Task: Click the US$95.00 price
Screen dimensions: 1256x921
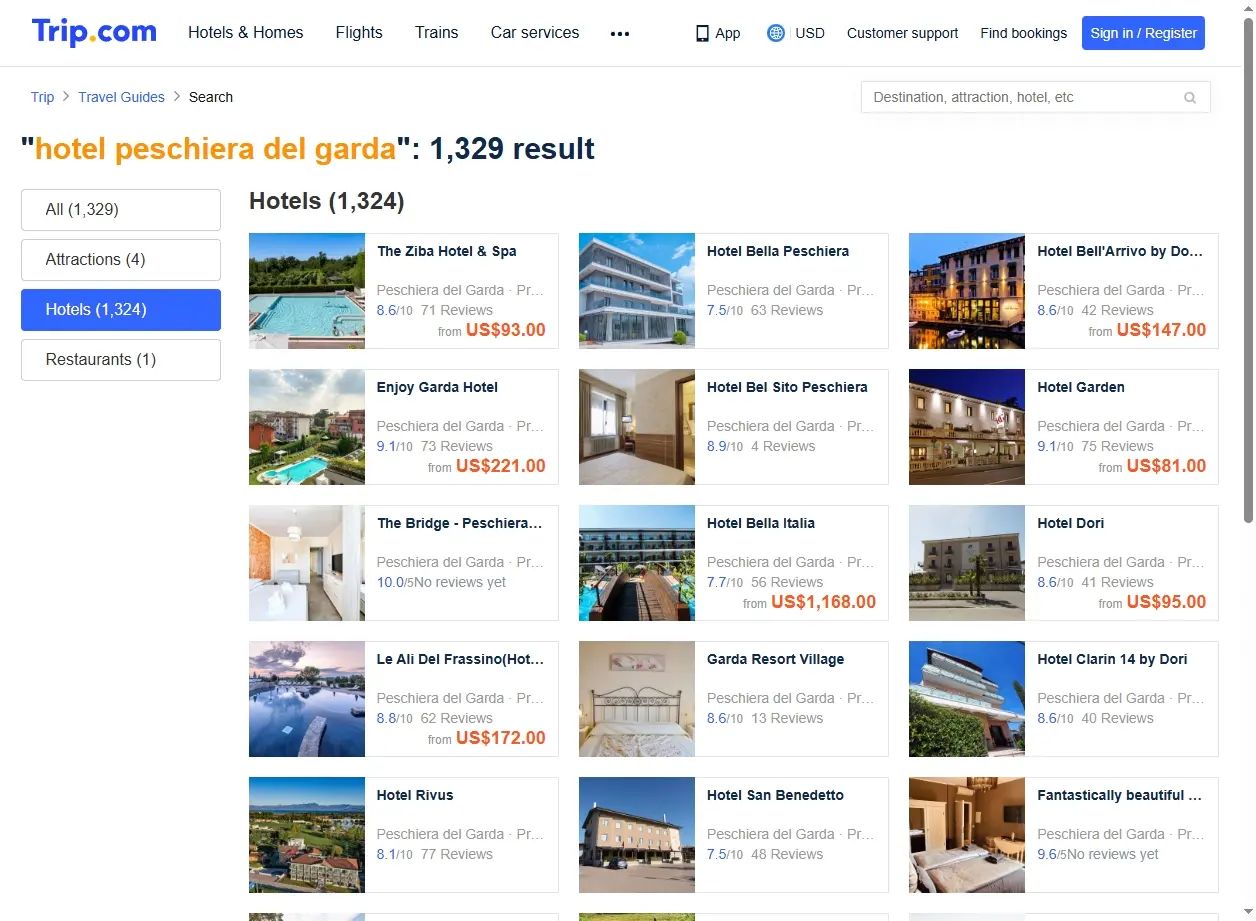Action: (x=1166, y=602)
